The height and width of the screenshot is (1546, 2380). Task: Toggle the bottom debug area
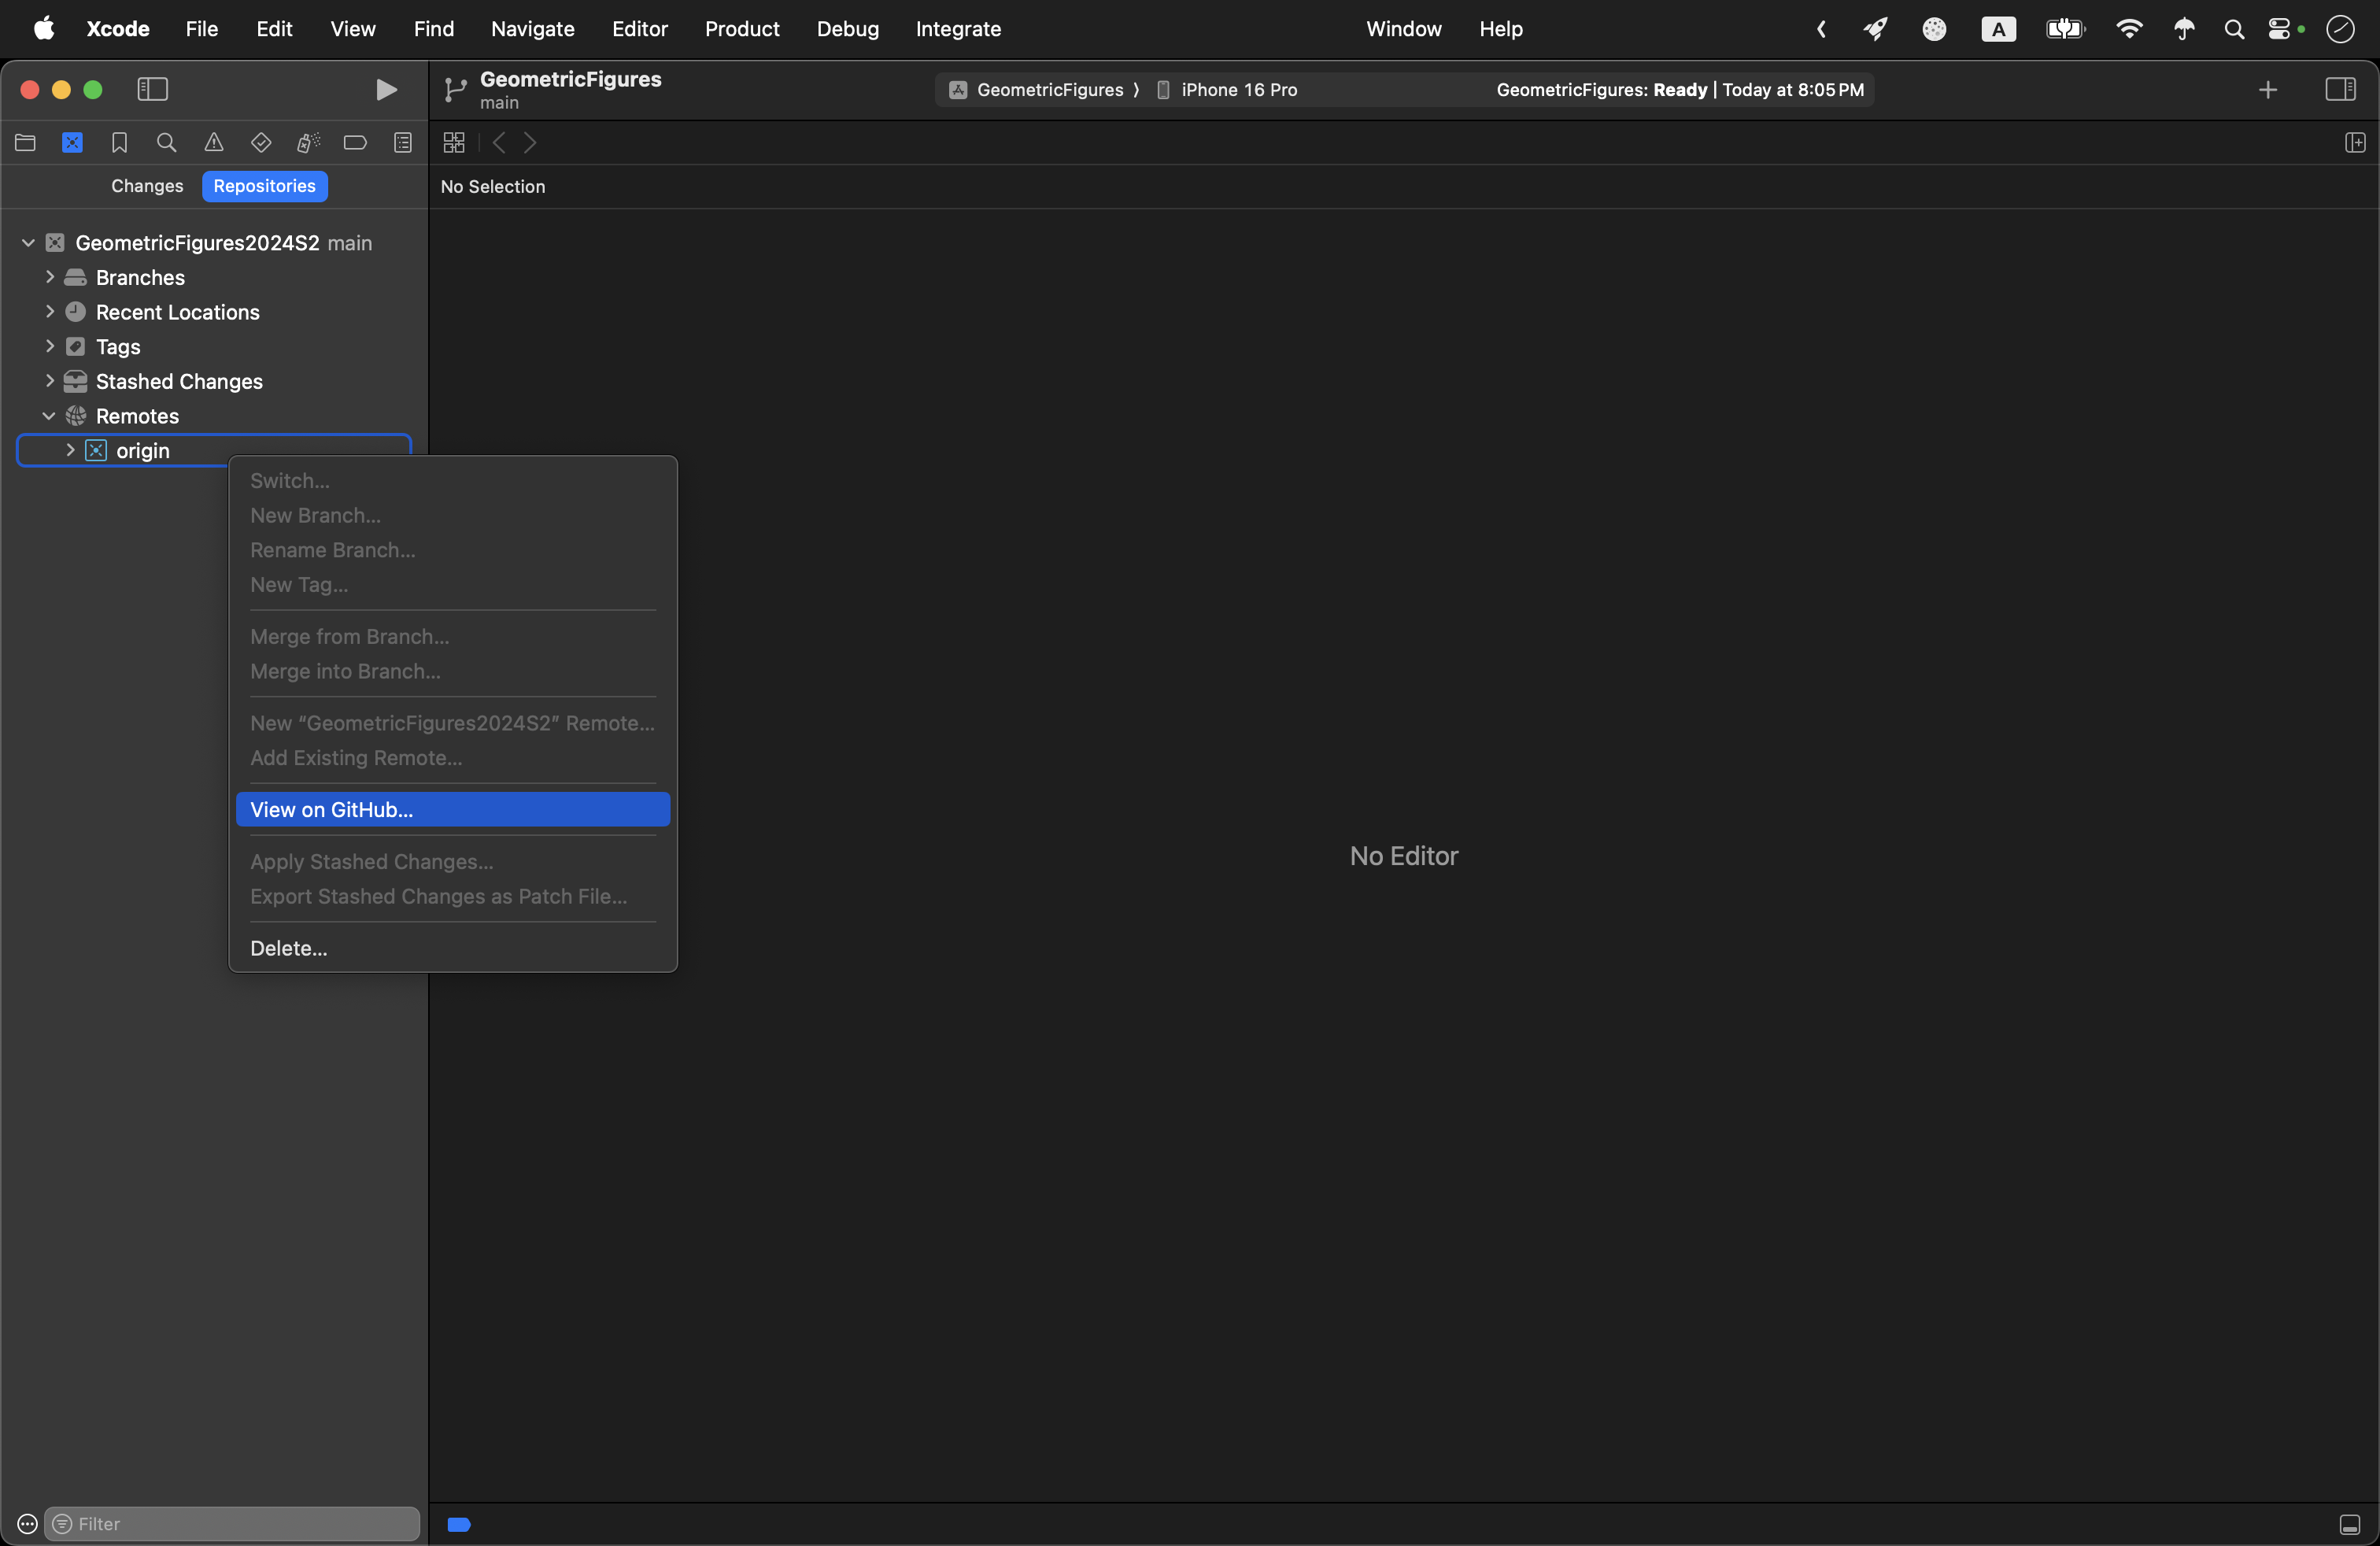pos(2349,1524)
